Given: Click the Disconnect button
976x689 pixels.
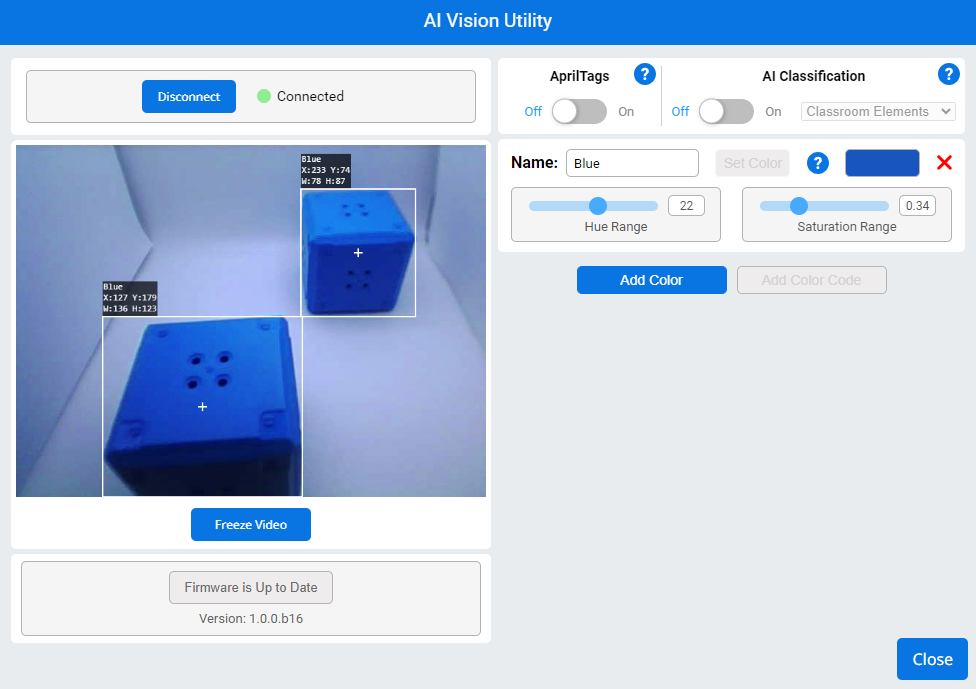Looking at the screenshot, I should pyautogui.click(x=188, y=96).
